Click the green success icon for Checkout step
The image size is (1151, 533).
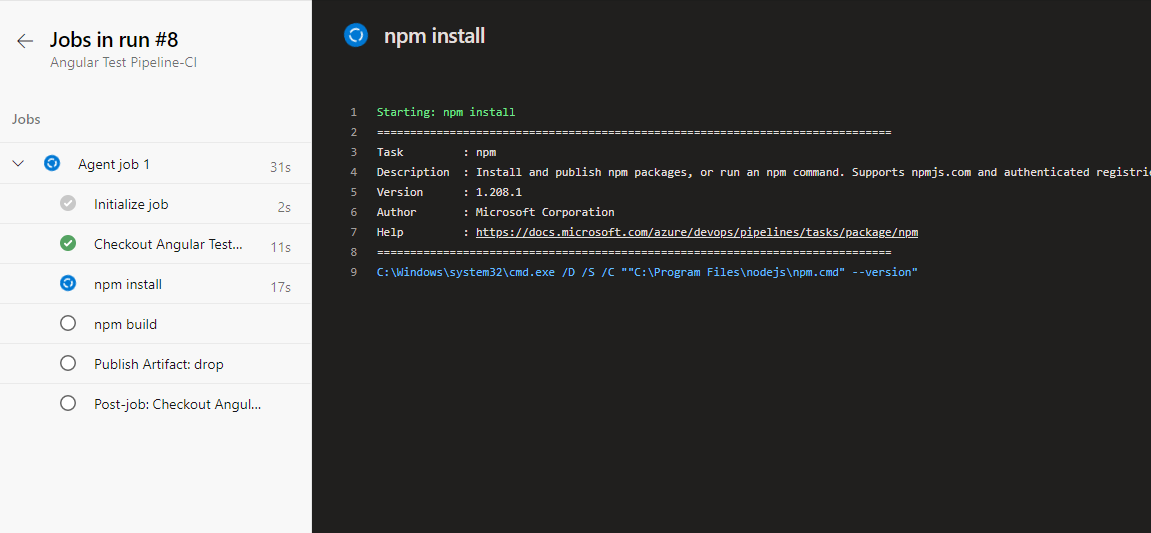coord(68,244)
